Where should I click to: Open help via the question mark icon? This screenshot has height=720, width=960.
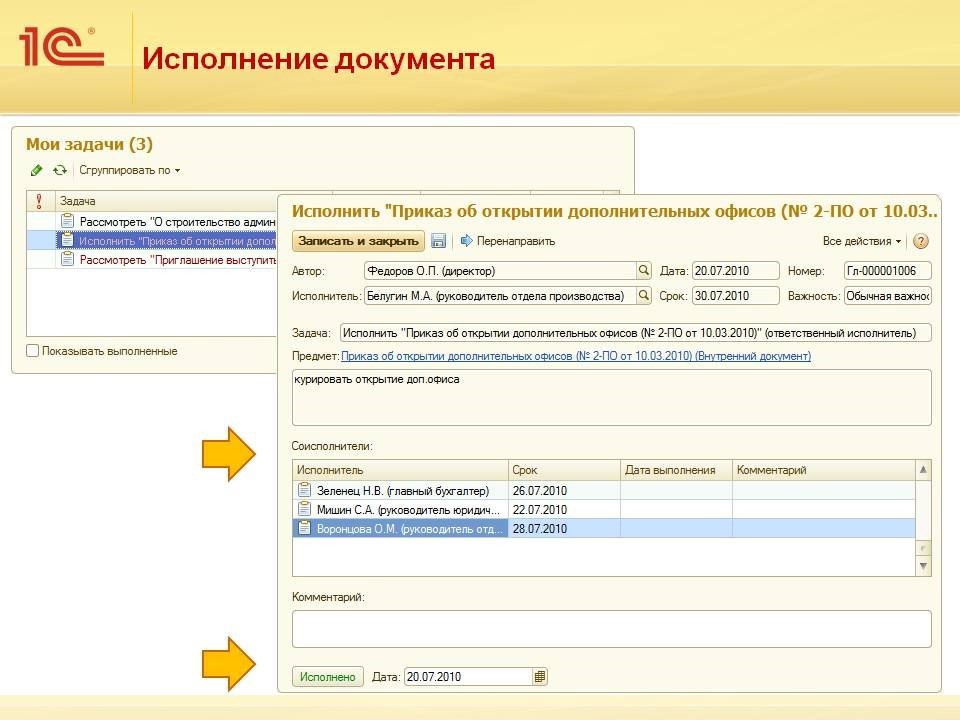tap(919, 243)
